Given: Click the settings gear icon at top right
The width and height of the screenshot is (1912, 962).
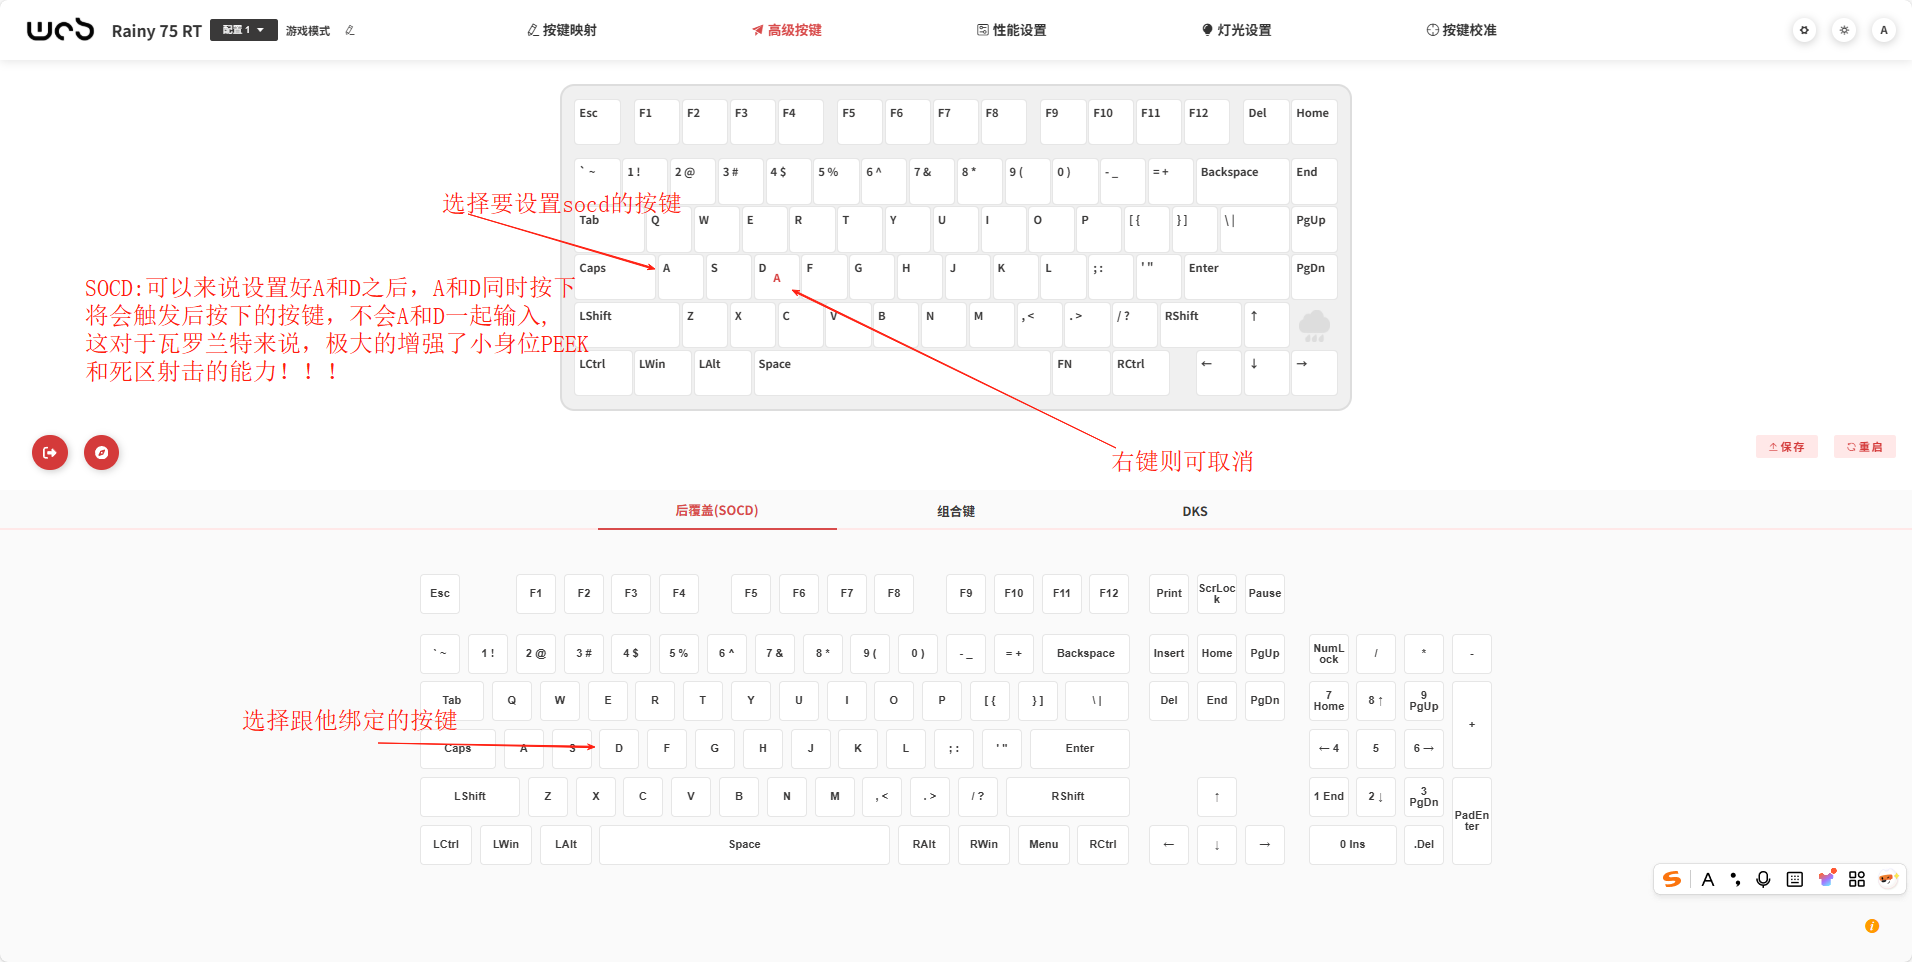Looking at the screenshot, I should (x=1804, y=30).
